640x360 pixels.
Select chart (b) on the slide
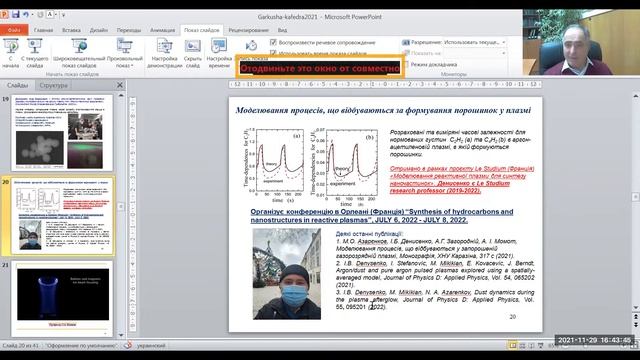click(x=345, y=167)
